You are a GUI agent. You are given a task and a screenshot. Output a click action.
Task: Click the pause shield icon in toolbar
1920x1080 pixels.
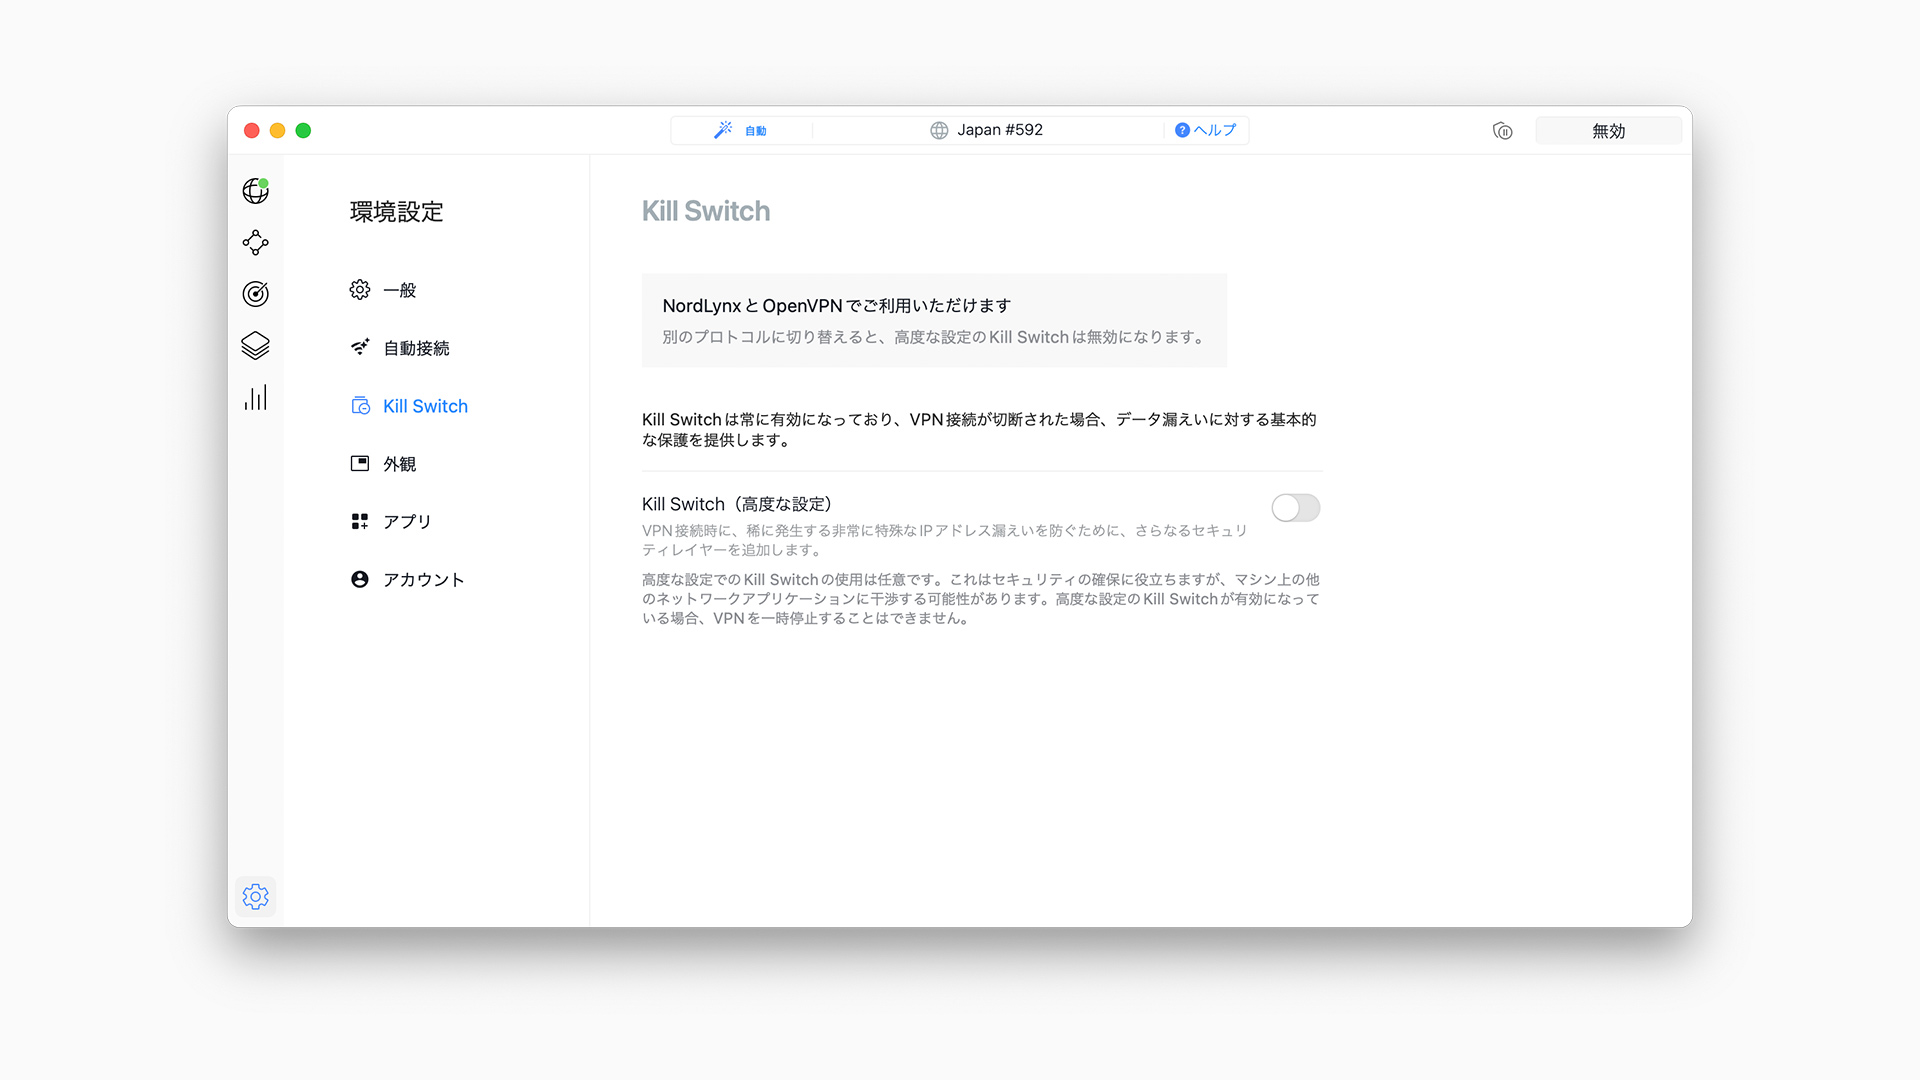pyautogui.click(x=1502, y=131)
